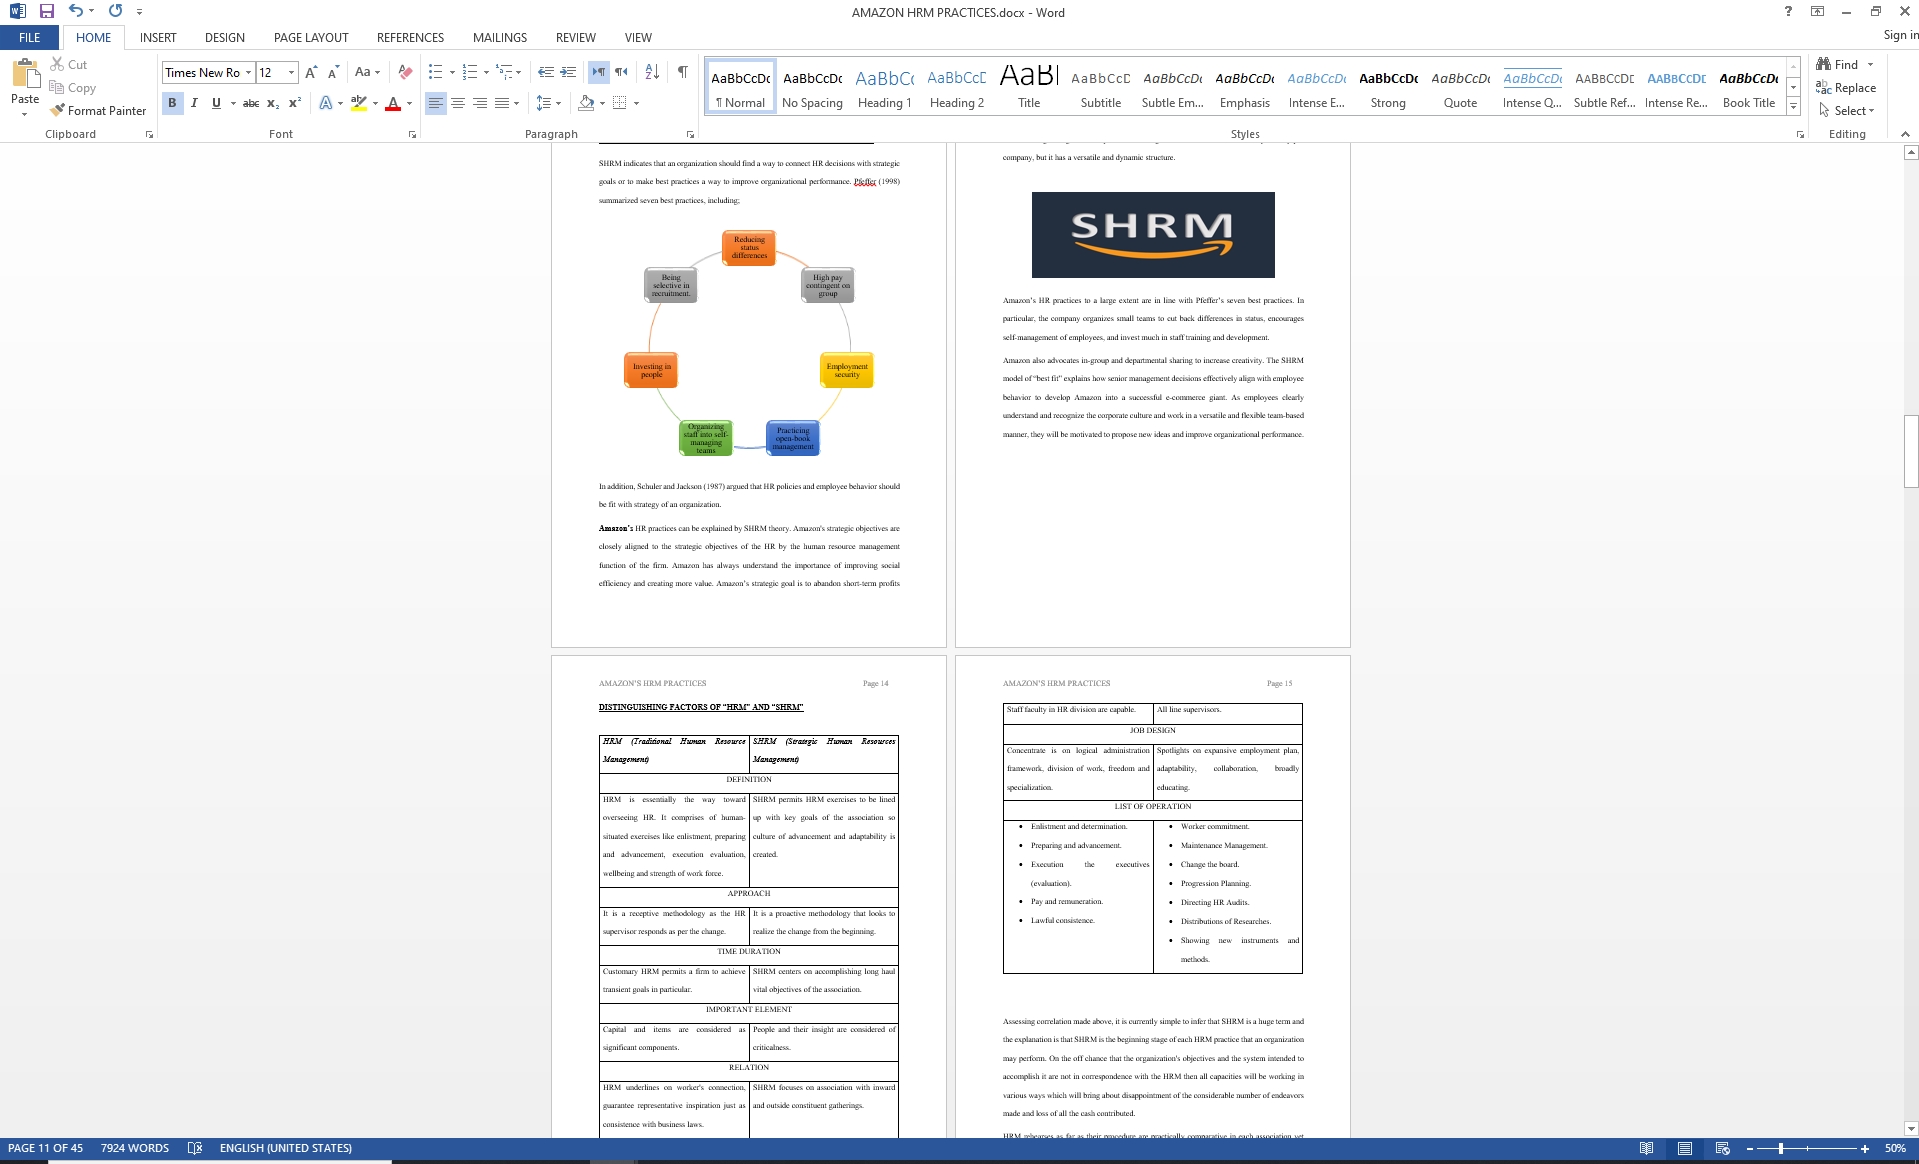Toggle superscript formatting

pyautogui.click(x=292, y=102)
